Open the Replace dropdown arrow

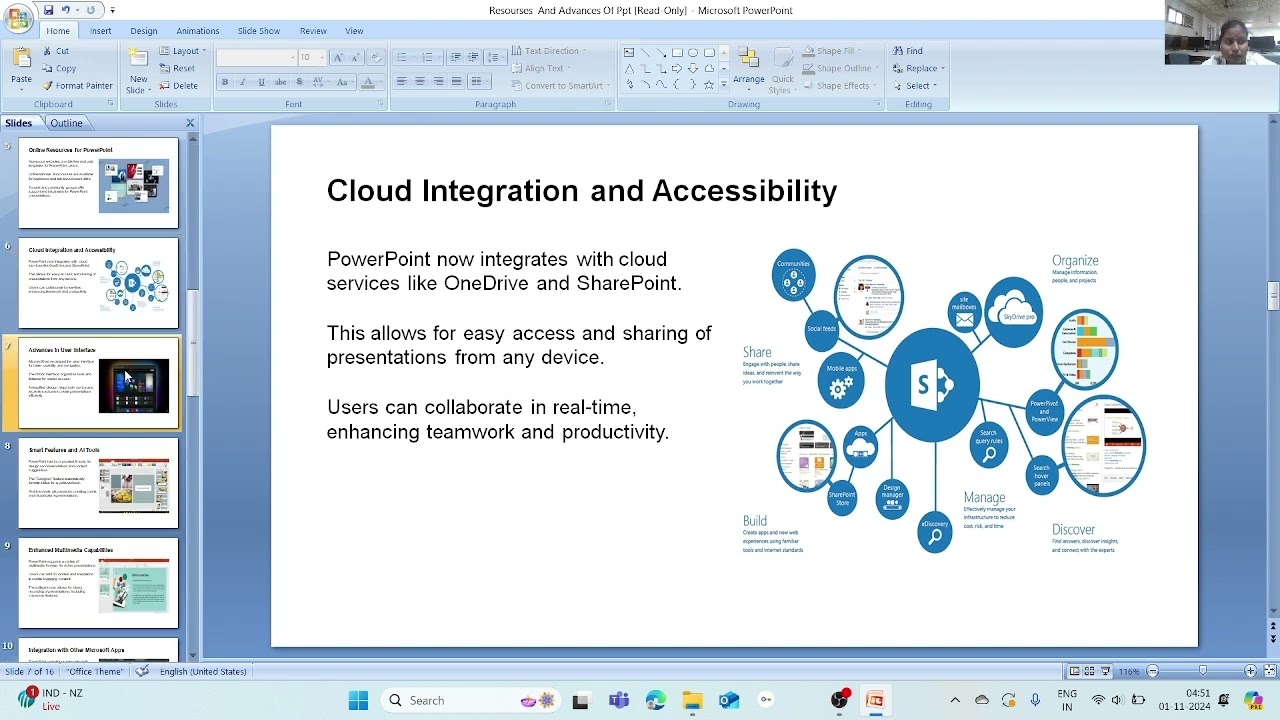[942, 68]
